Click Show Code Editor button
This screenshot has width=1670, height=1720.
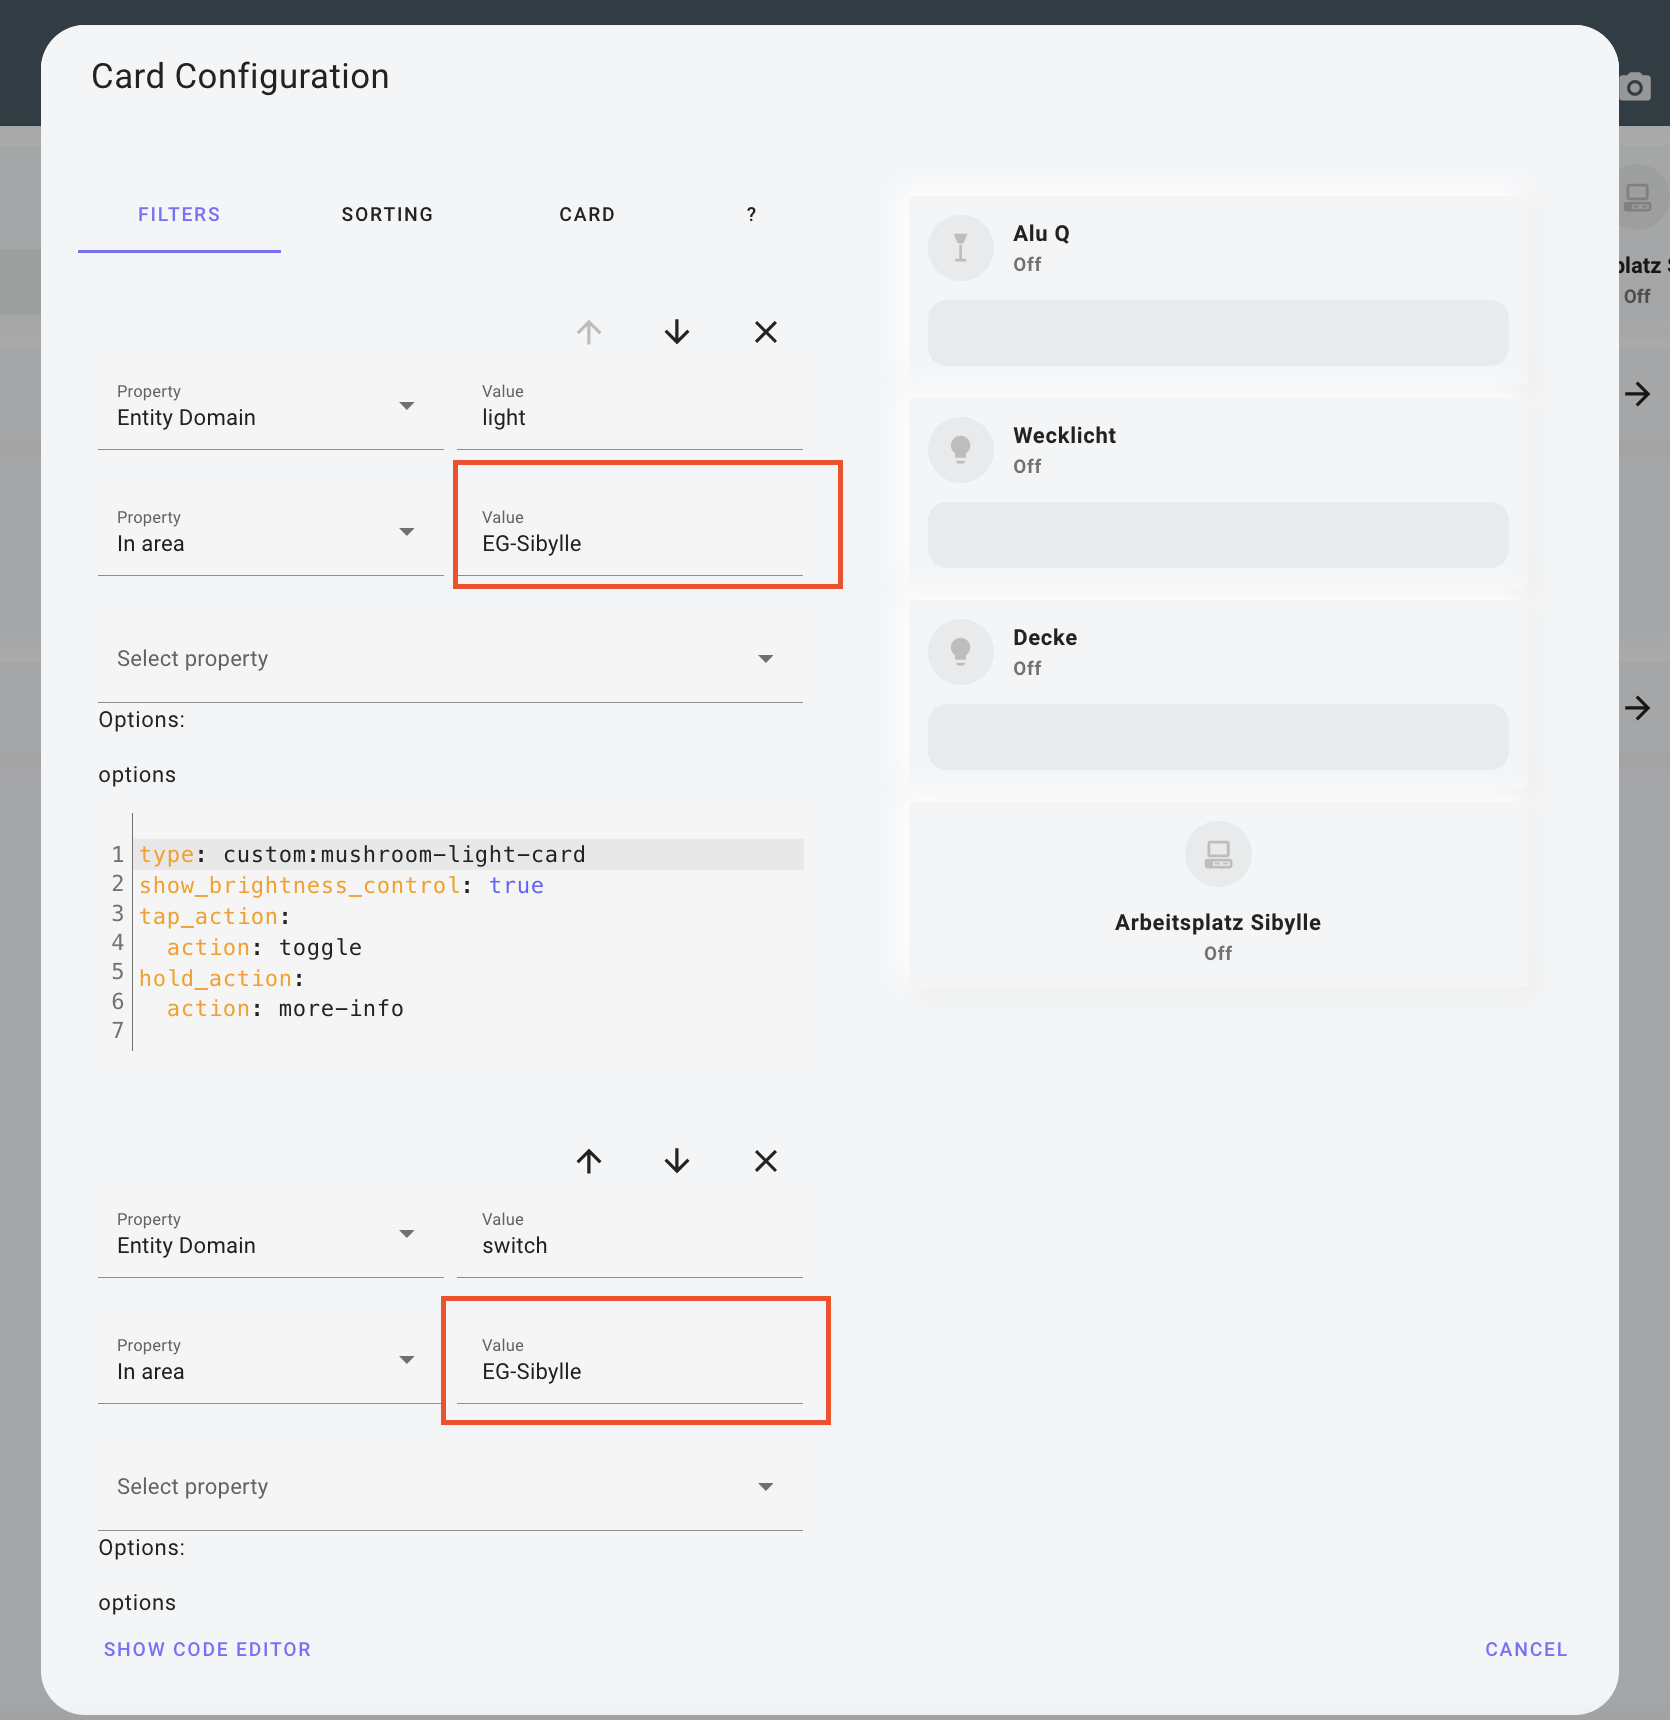click(x=207, y=1649)
